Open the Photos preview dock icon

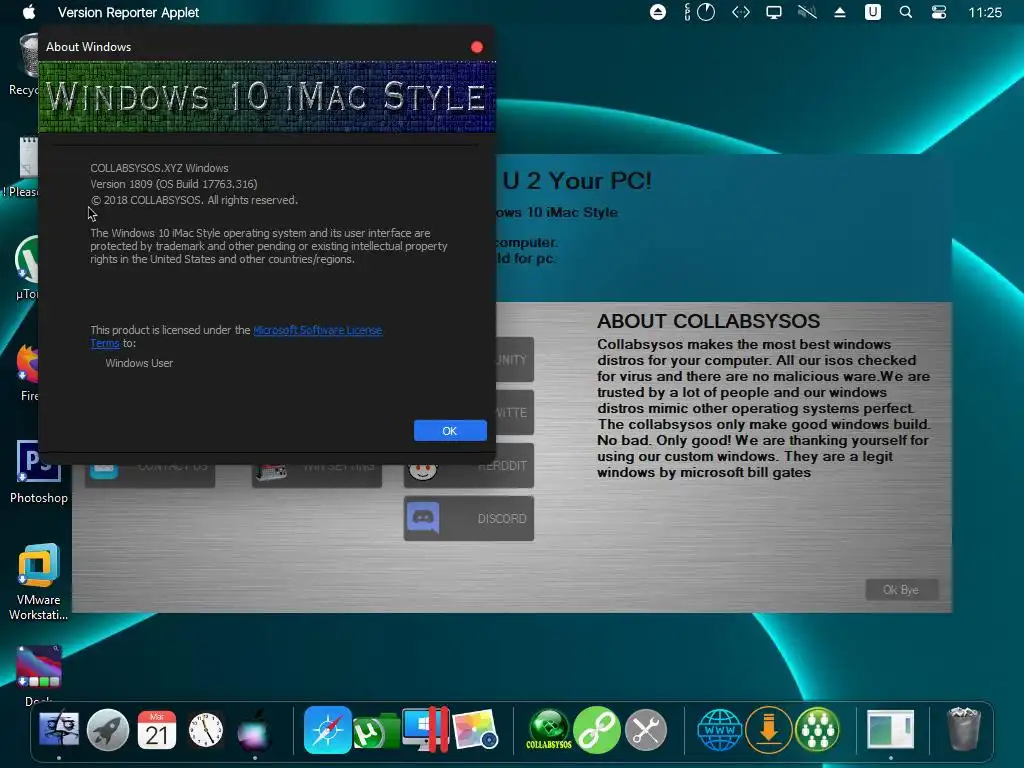point(475,730)
